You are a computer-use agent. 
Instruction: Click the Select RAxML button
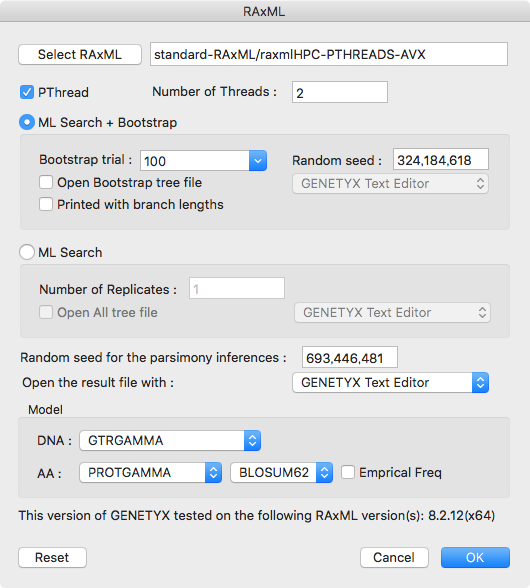coord(80,55)
